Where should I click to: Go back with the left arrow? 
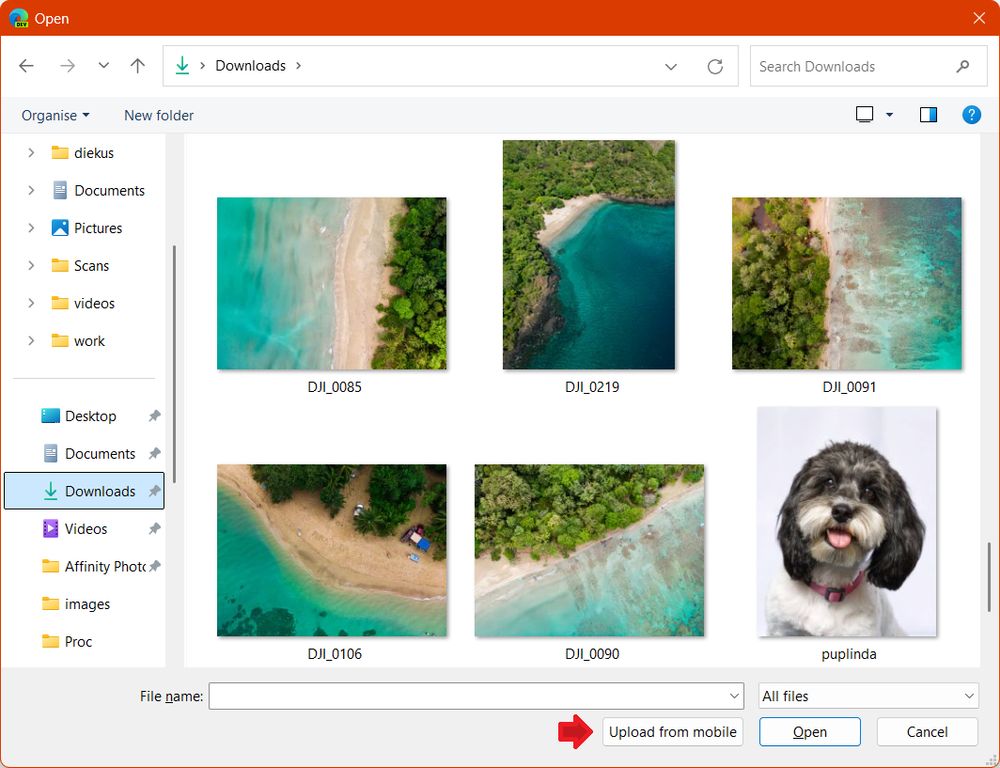click(26, 66)
